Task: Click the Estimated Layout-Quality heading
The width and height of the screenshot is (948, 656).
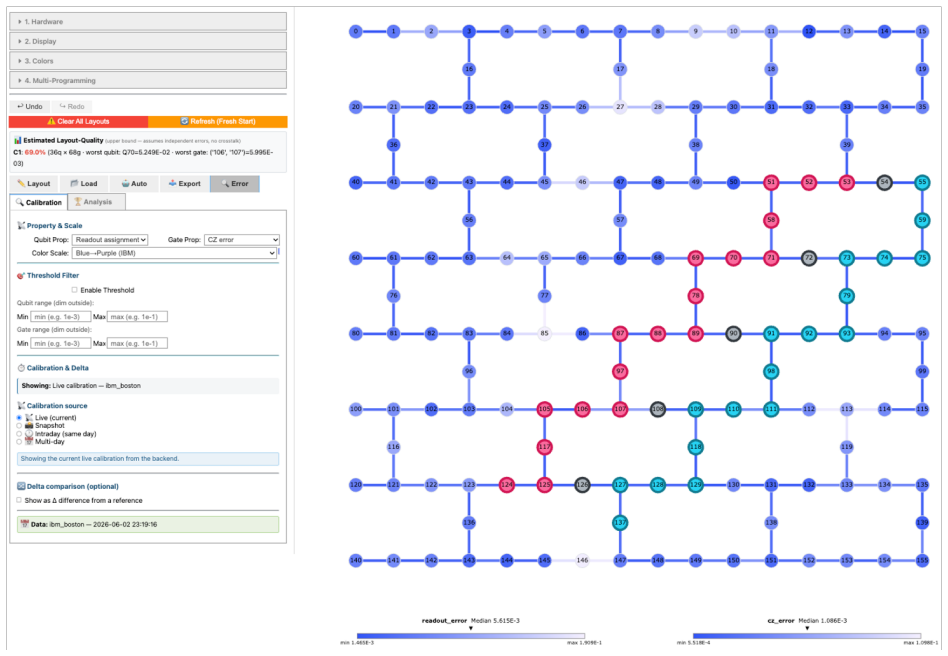Action: 63,140
